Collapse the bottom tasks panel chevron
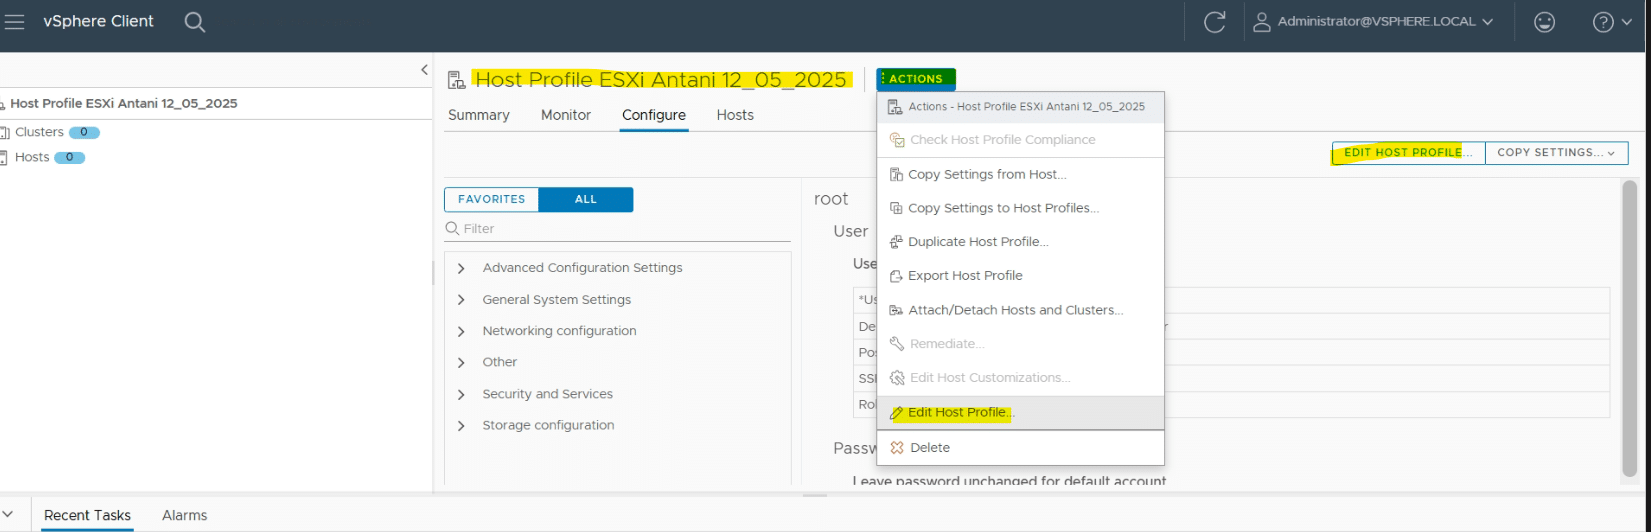 [x=8, y=514]
